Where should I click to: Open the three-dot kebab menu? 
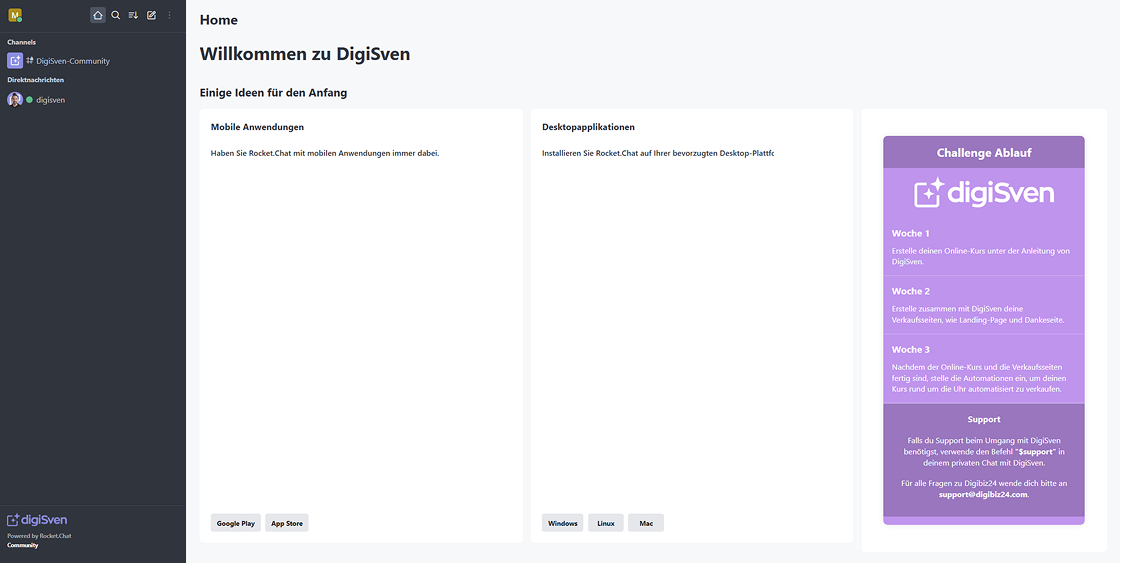pos(169,15)
